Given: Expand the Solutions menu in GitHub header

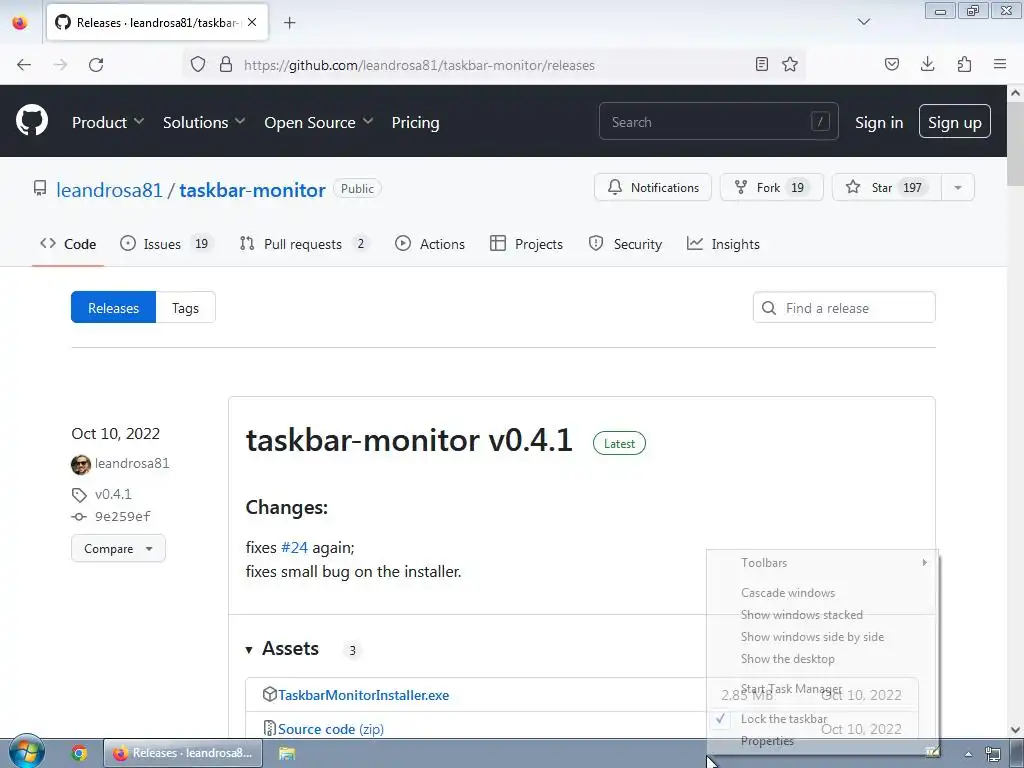Looking at the screenshot, I should click(x=204, y=122).
